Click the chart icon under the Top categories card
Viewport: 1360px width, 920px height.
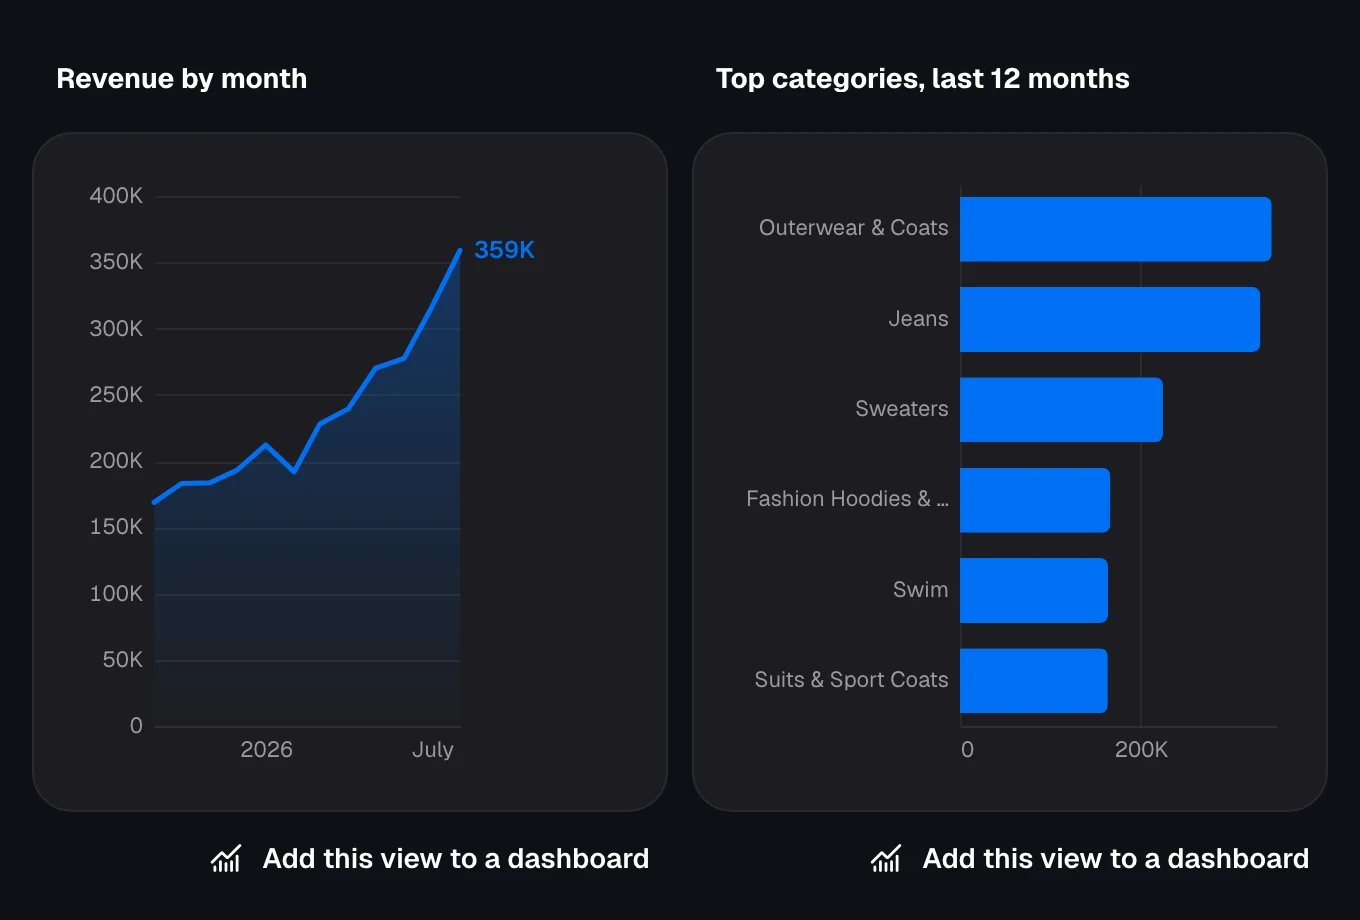point(886,858)
